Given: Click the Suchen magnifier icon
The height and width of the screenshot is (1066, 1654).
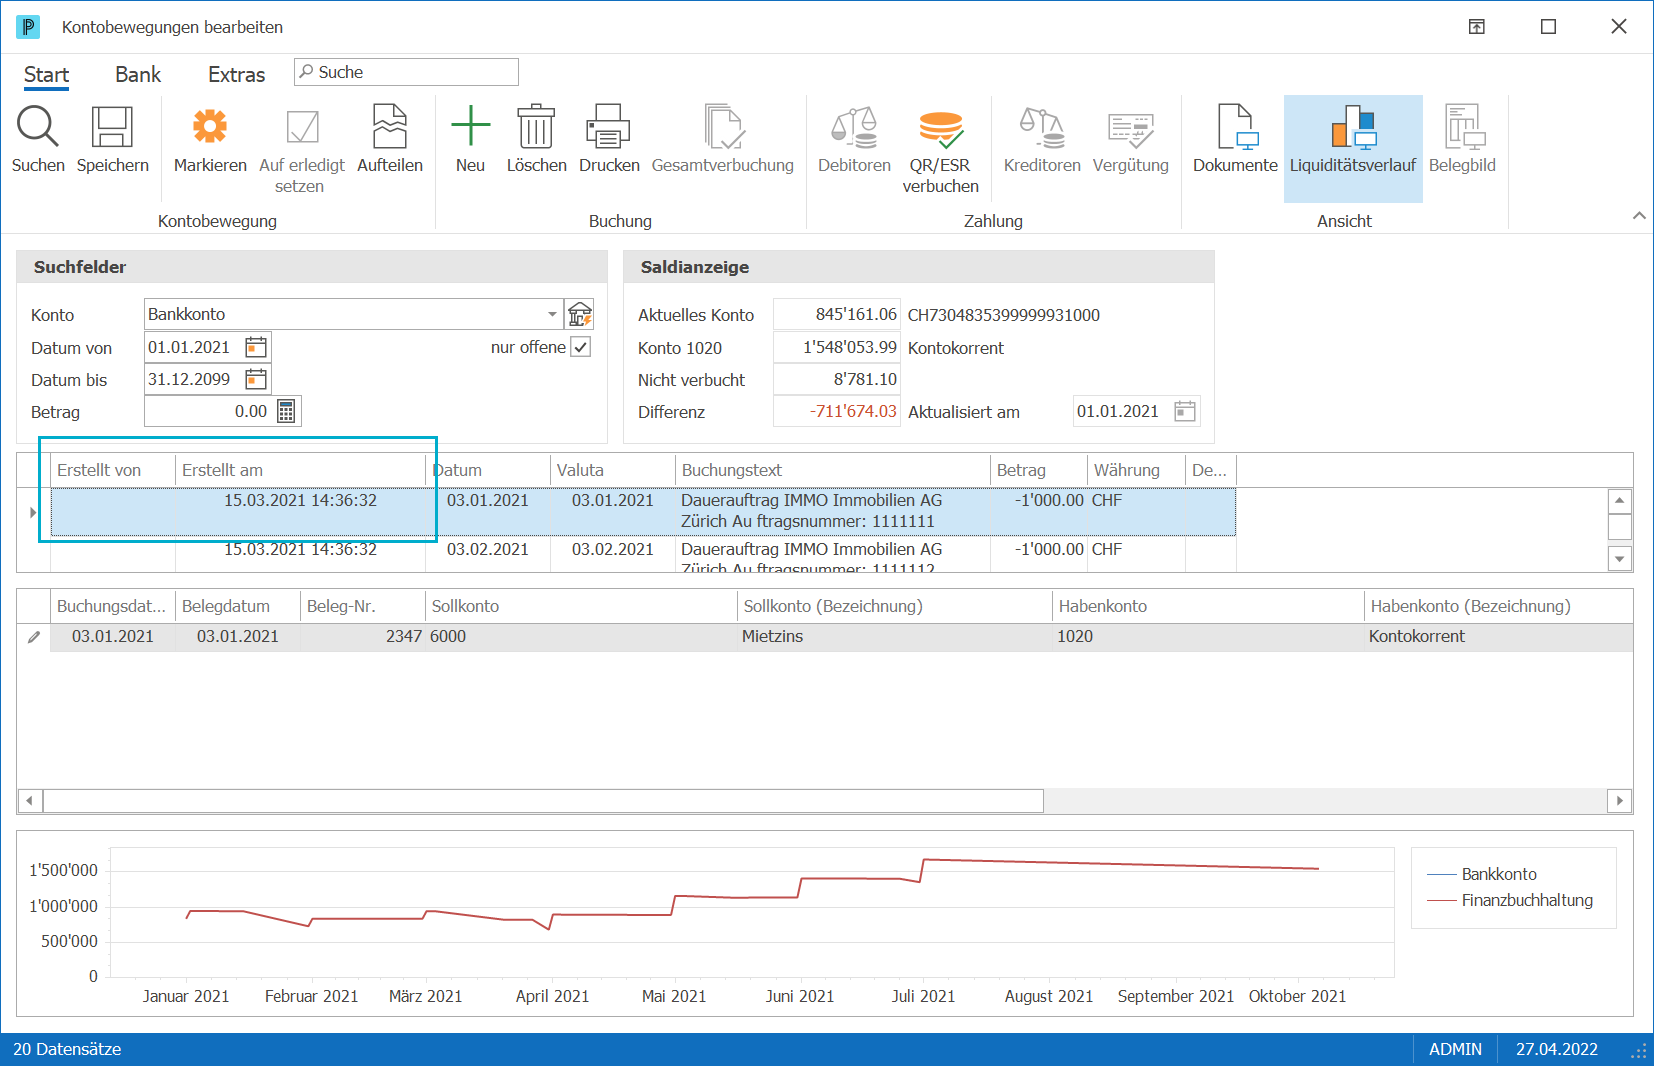Looking at the screenshot, I should click(38, 128).
